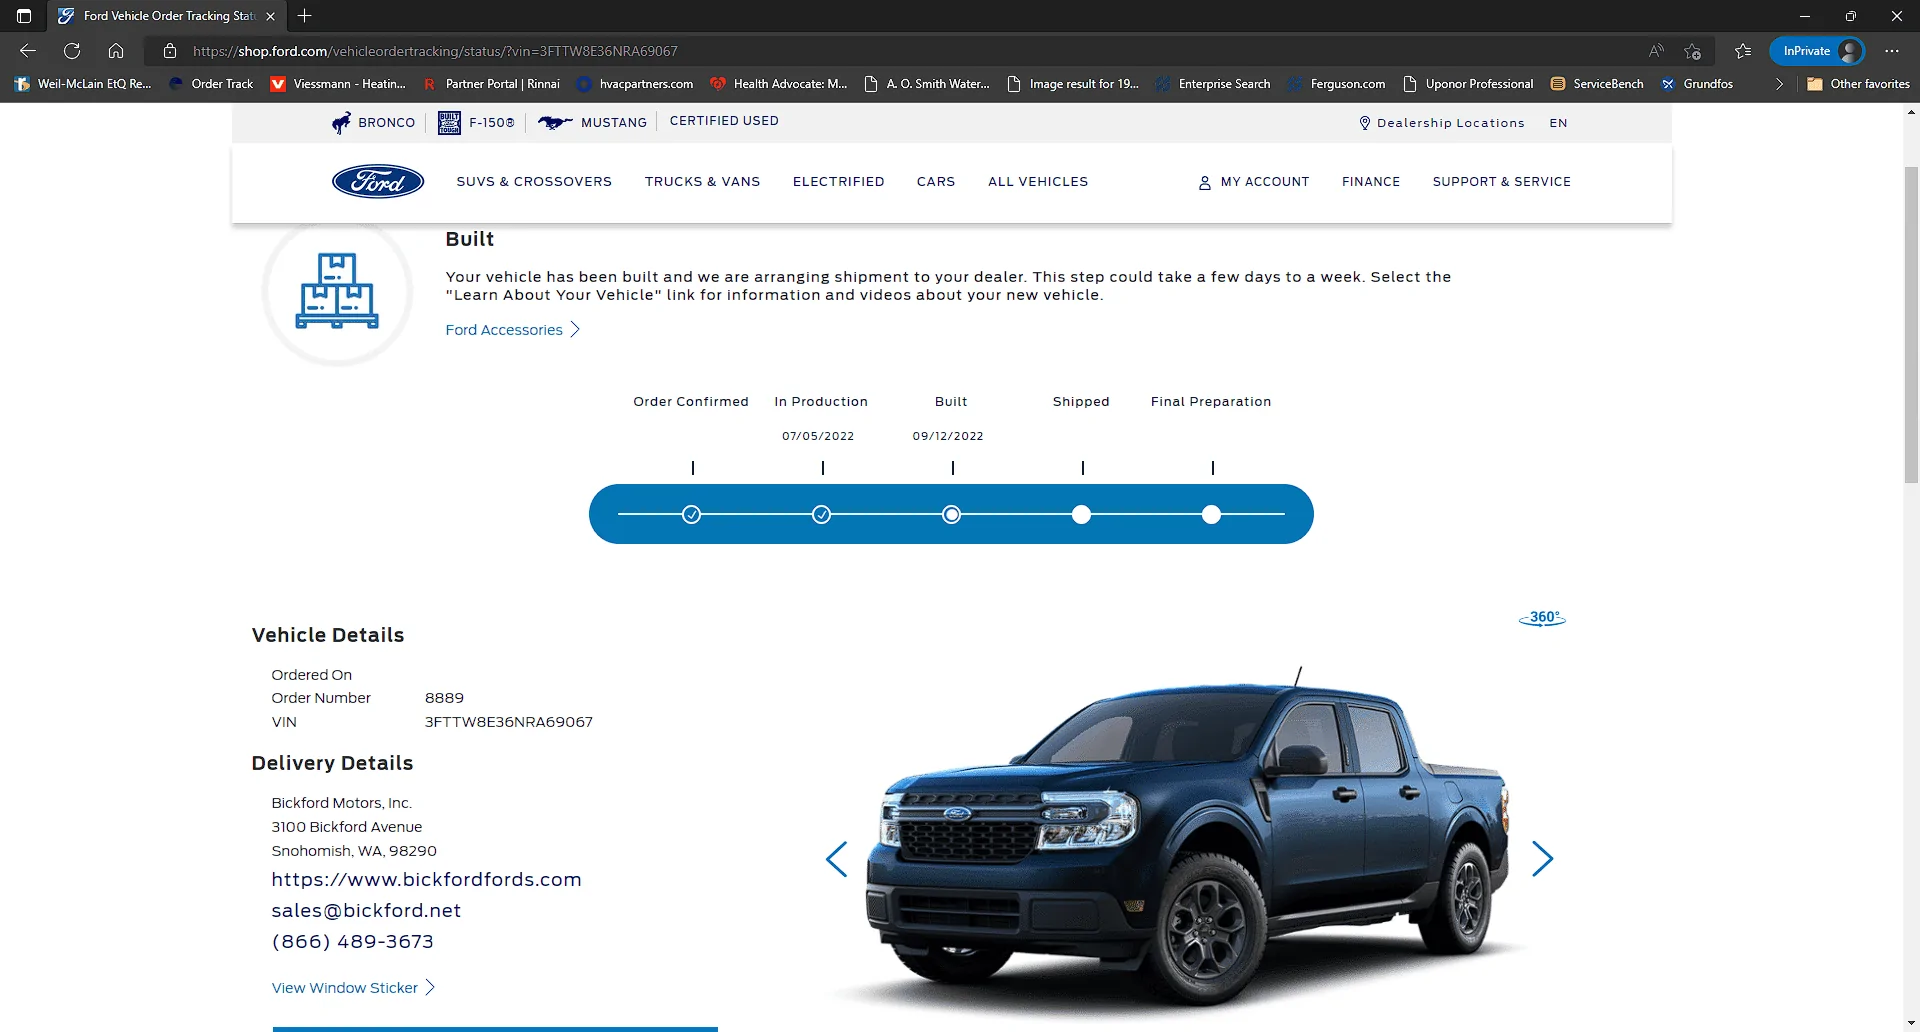
Task: Click dealer phone number (866) 489-3673
Action: click(352, 942)
